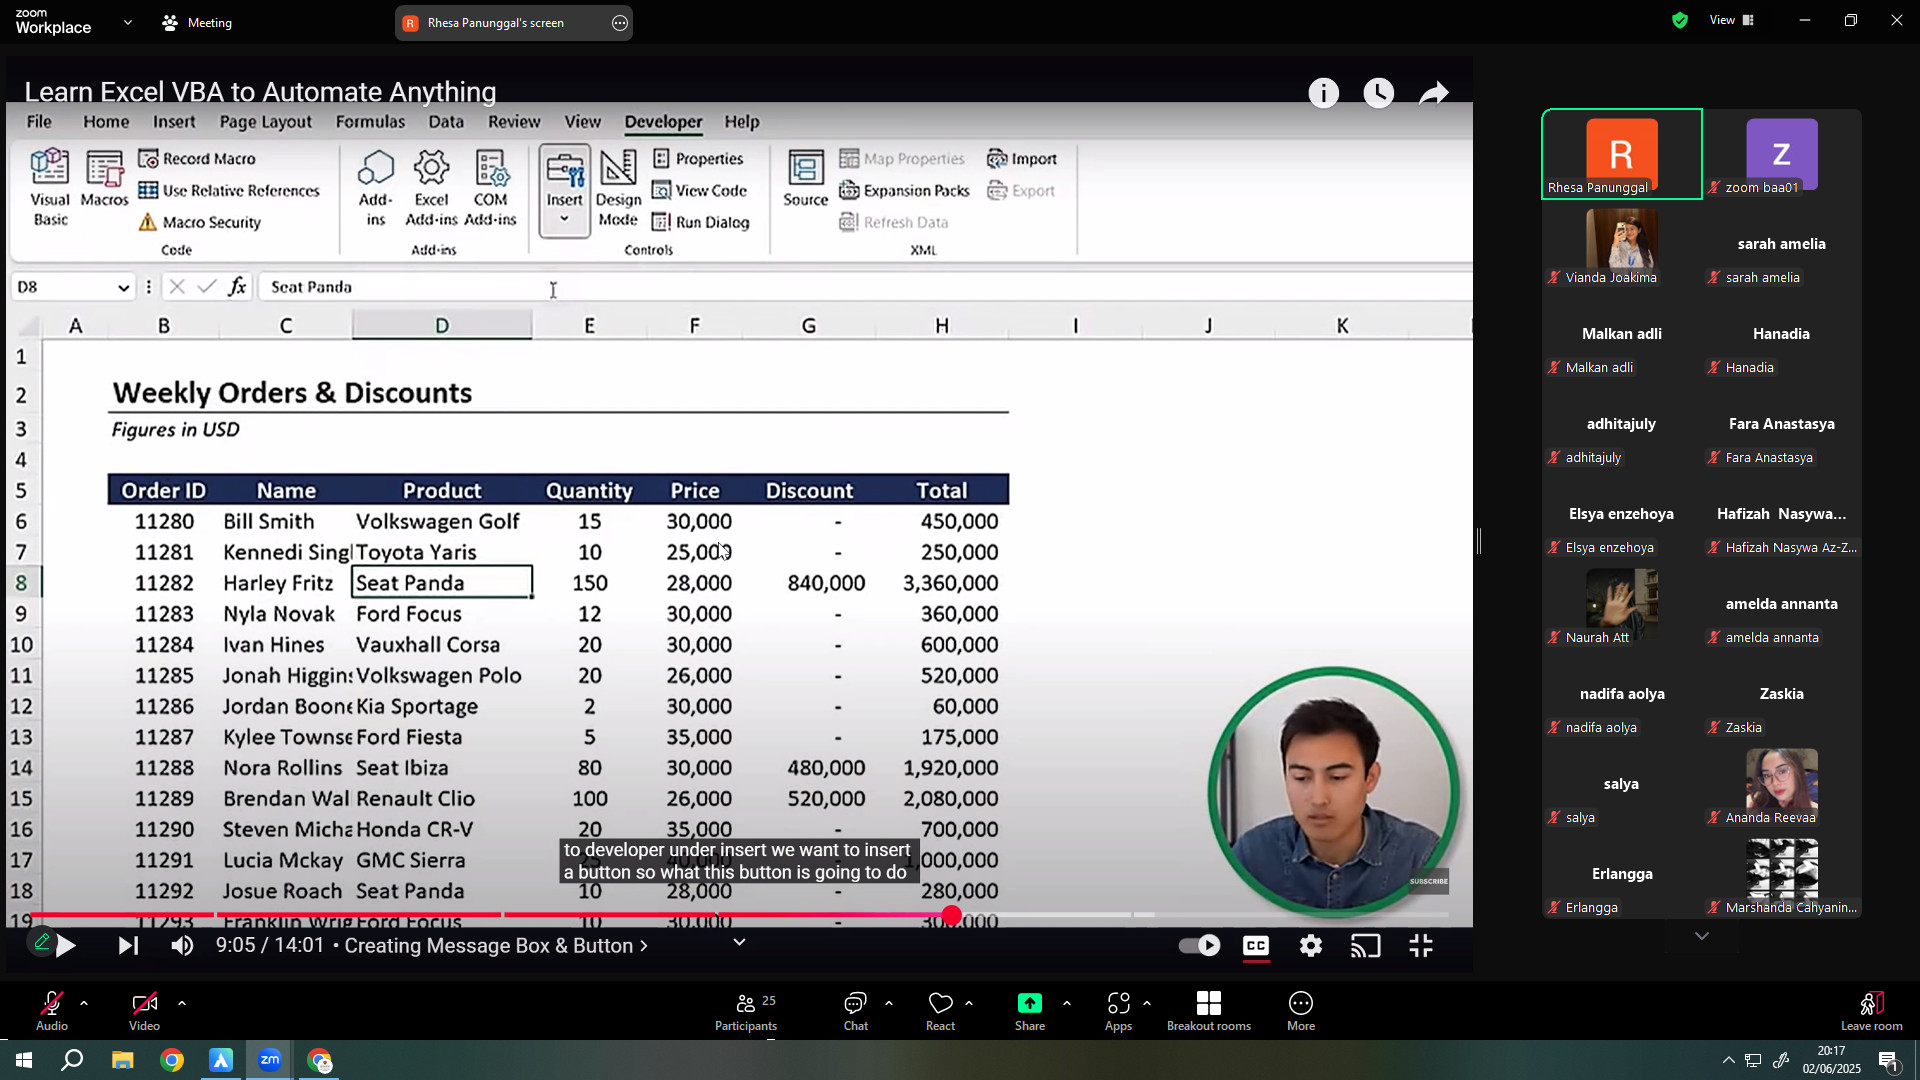Open Expansion Packs
1920x1080 pixels.
click(905, 191)
